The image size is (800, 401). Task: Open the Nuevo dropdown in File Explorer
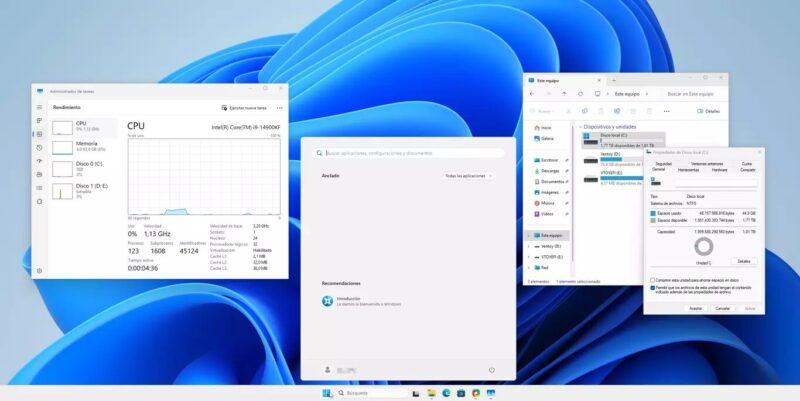click(543, 111)
